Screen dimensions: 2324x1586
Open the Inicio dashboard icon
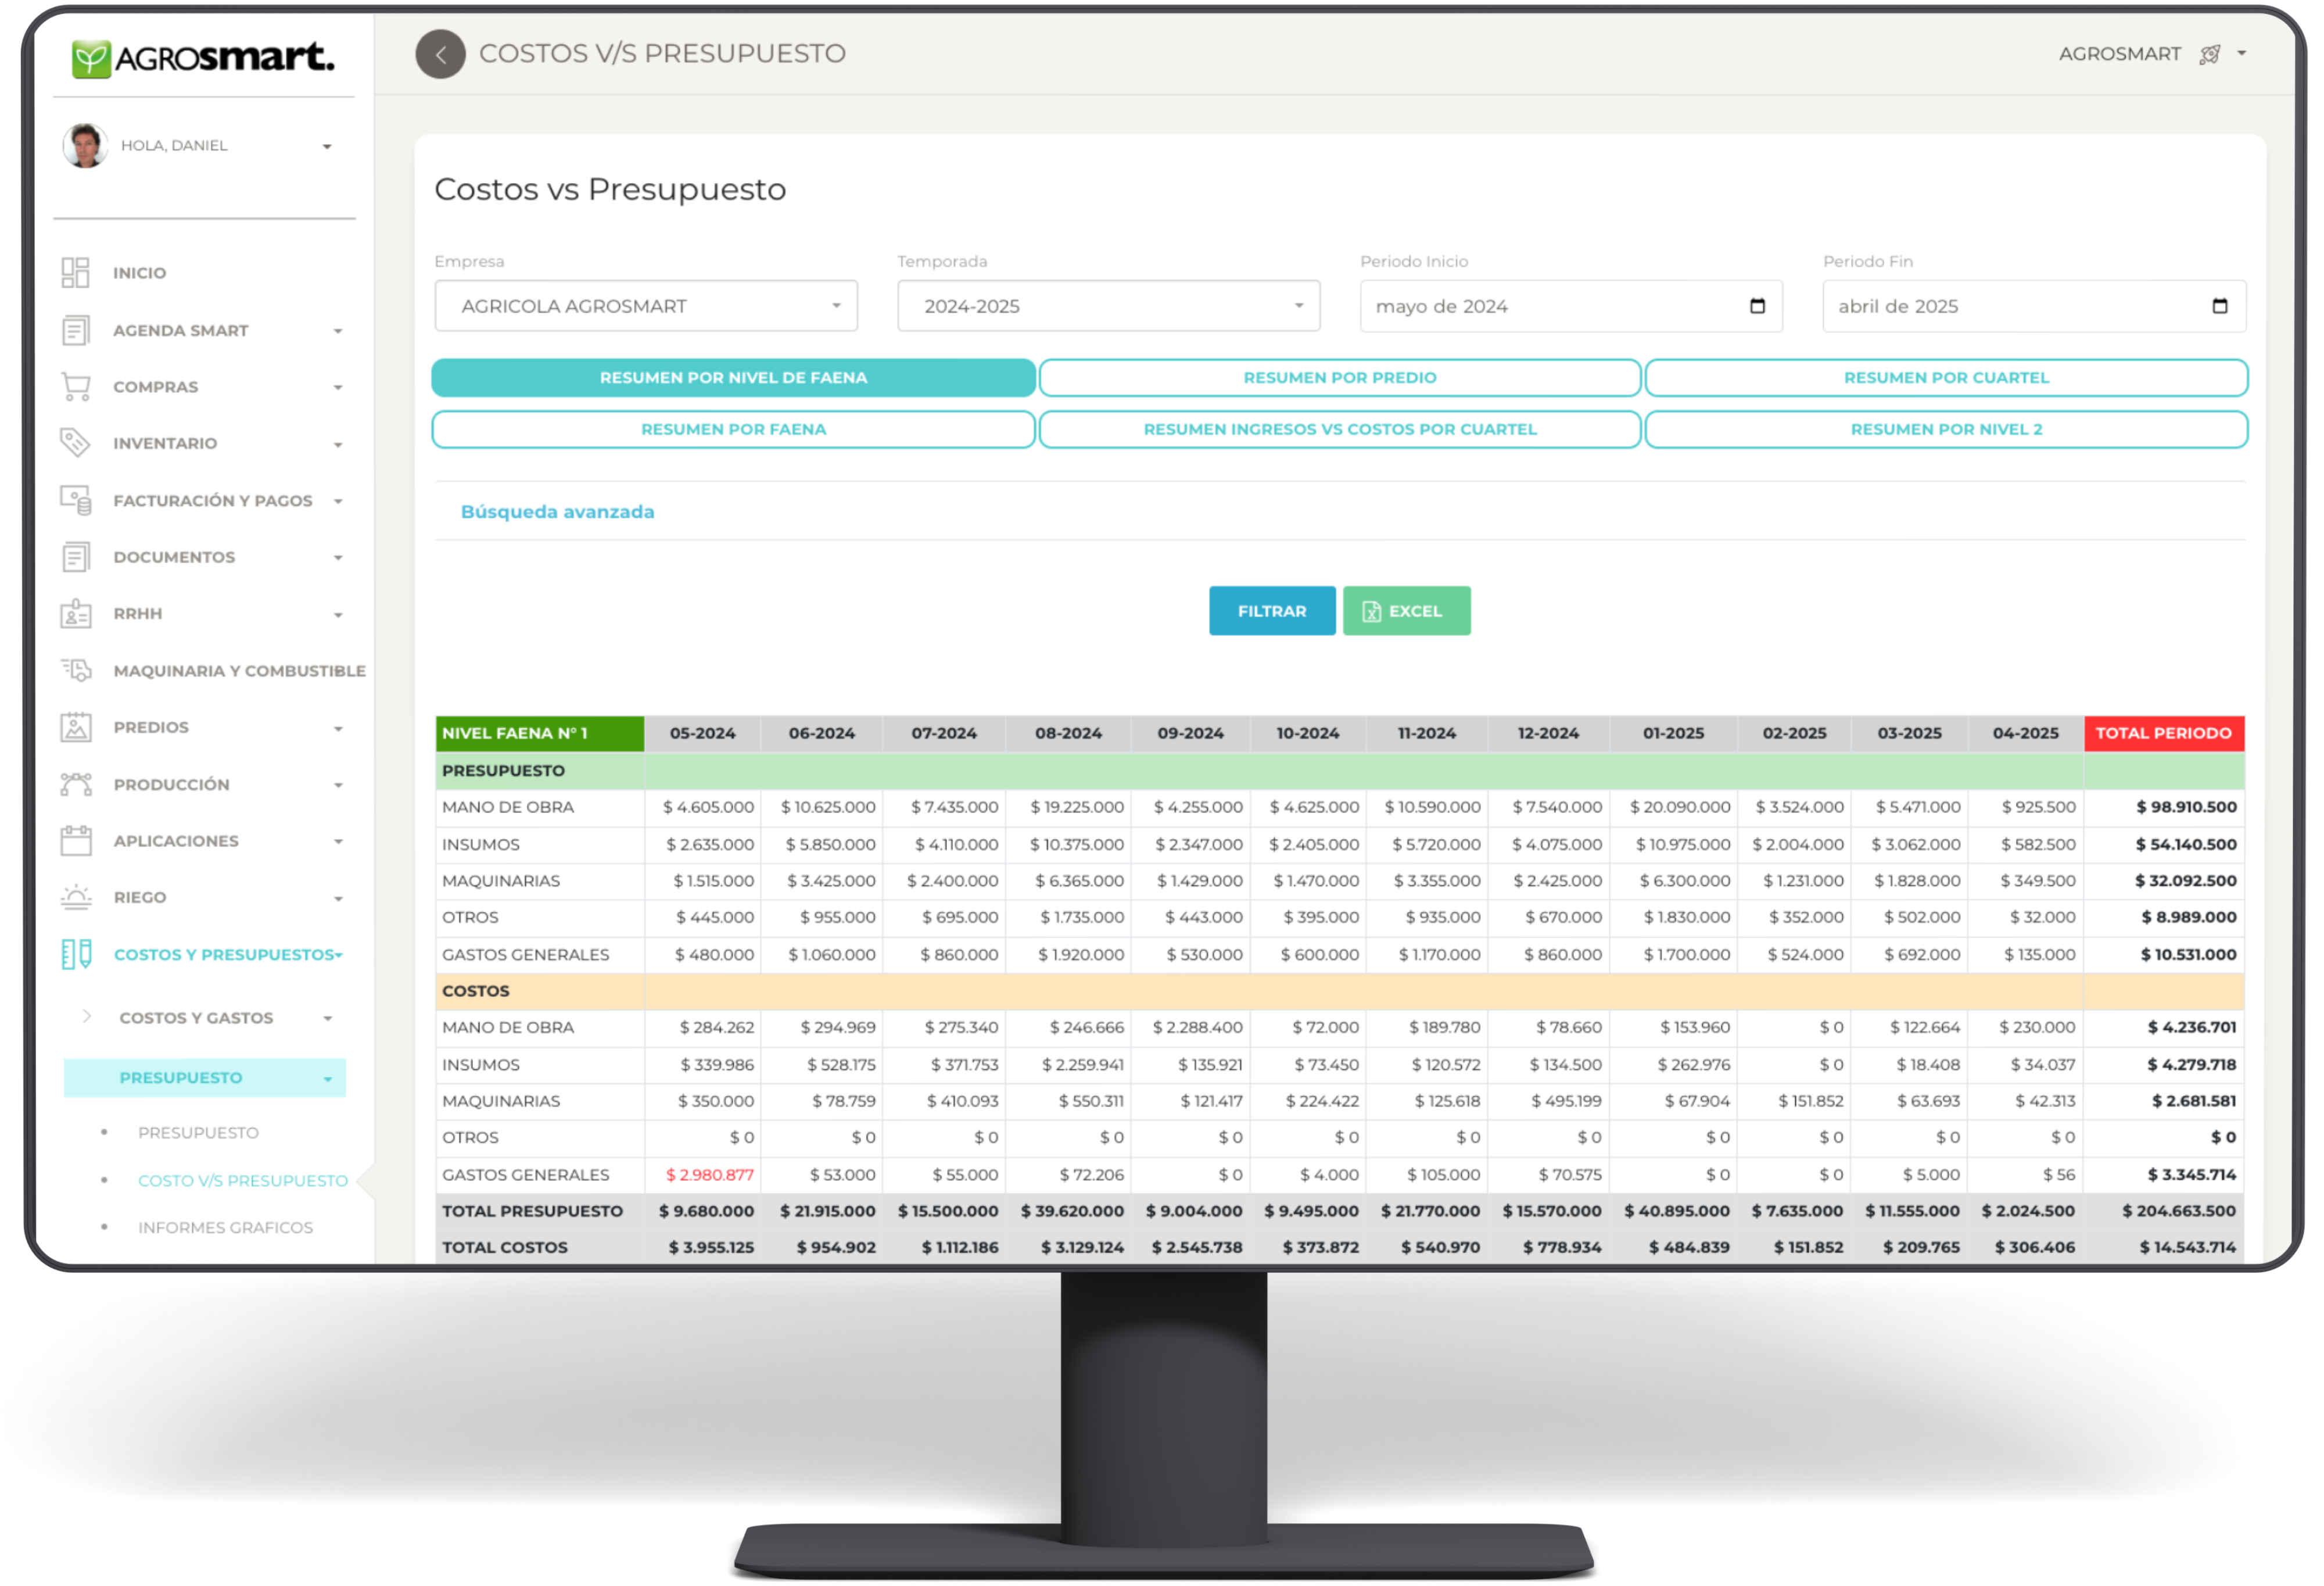pyautogui.click(x=75, y=272)
